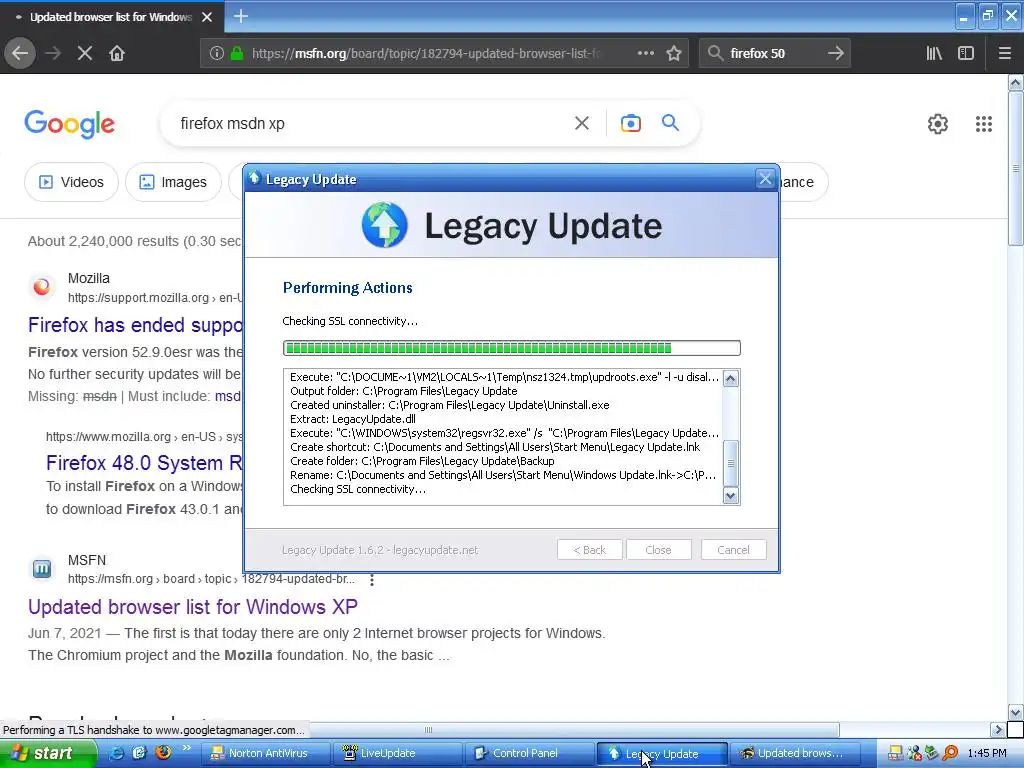Bookmark this page with star icon
Screen dimensions: 1024x768
click(x=674, y=53)
